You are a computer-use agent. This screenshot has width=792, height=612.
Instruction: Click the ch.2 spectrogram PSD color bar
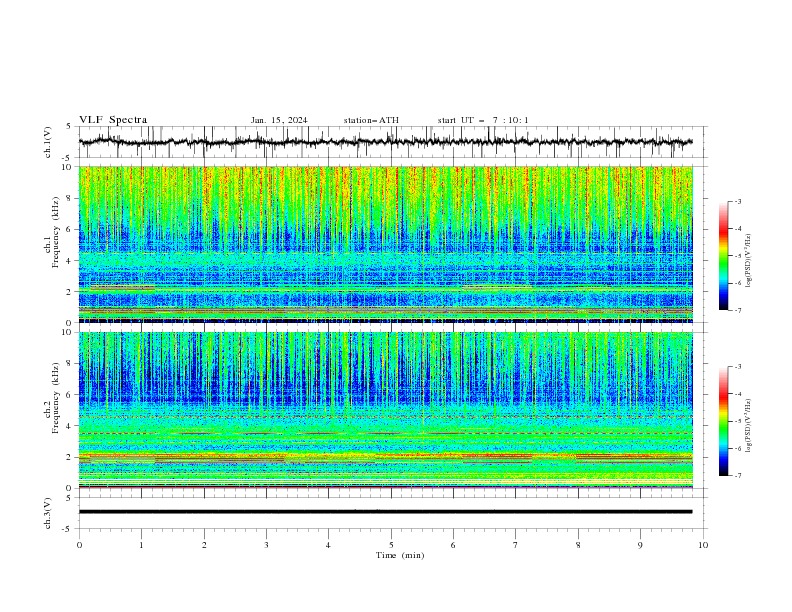(x=723, y=421)
